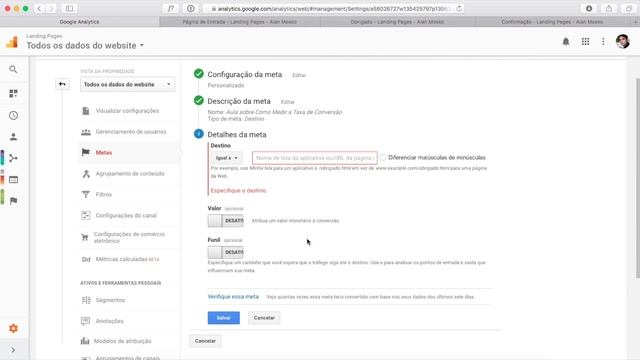Toggle the Valor switch on

coord(225,221)
